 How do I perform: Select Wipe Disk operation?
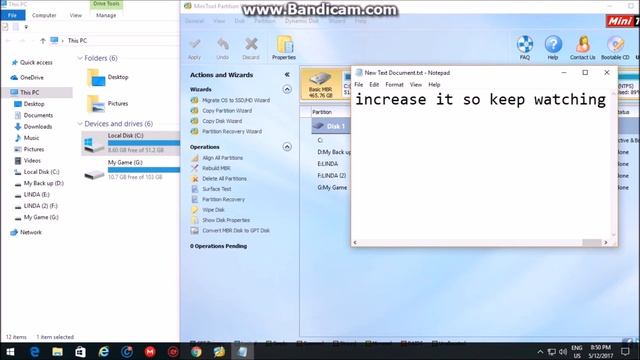coord(208,209)
